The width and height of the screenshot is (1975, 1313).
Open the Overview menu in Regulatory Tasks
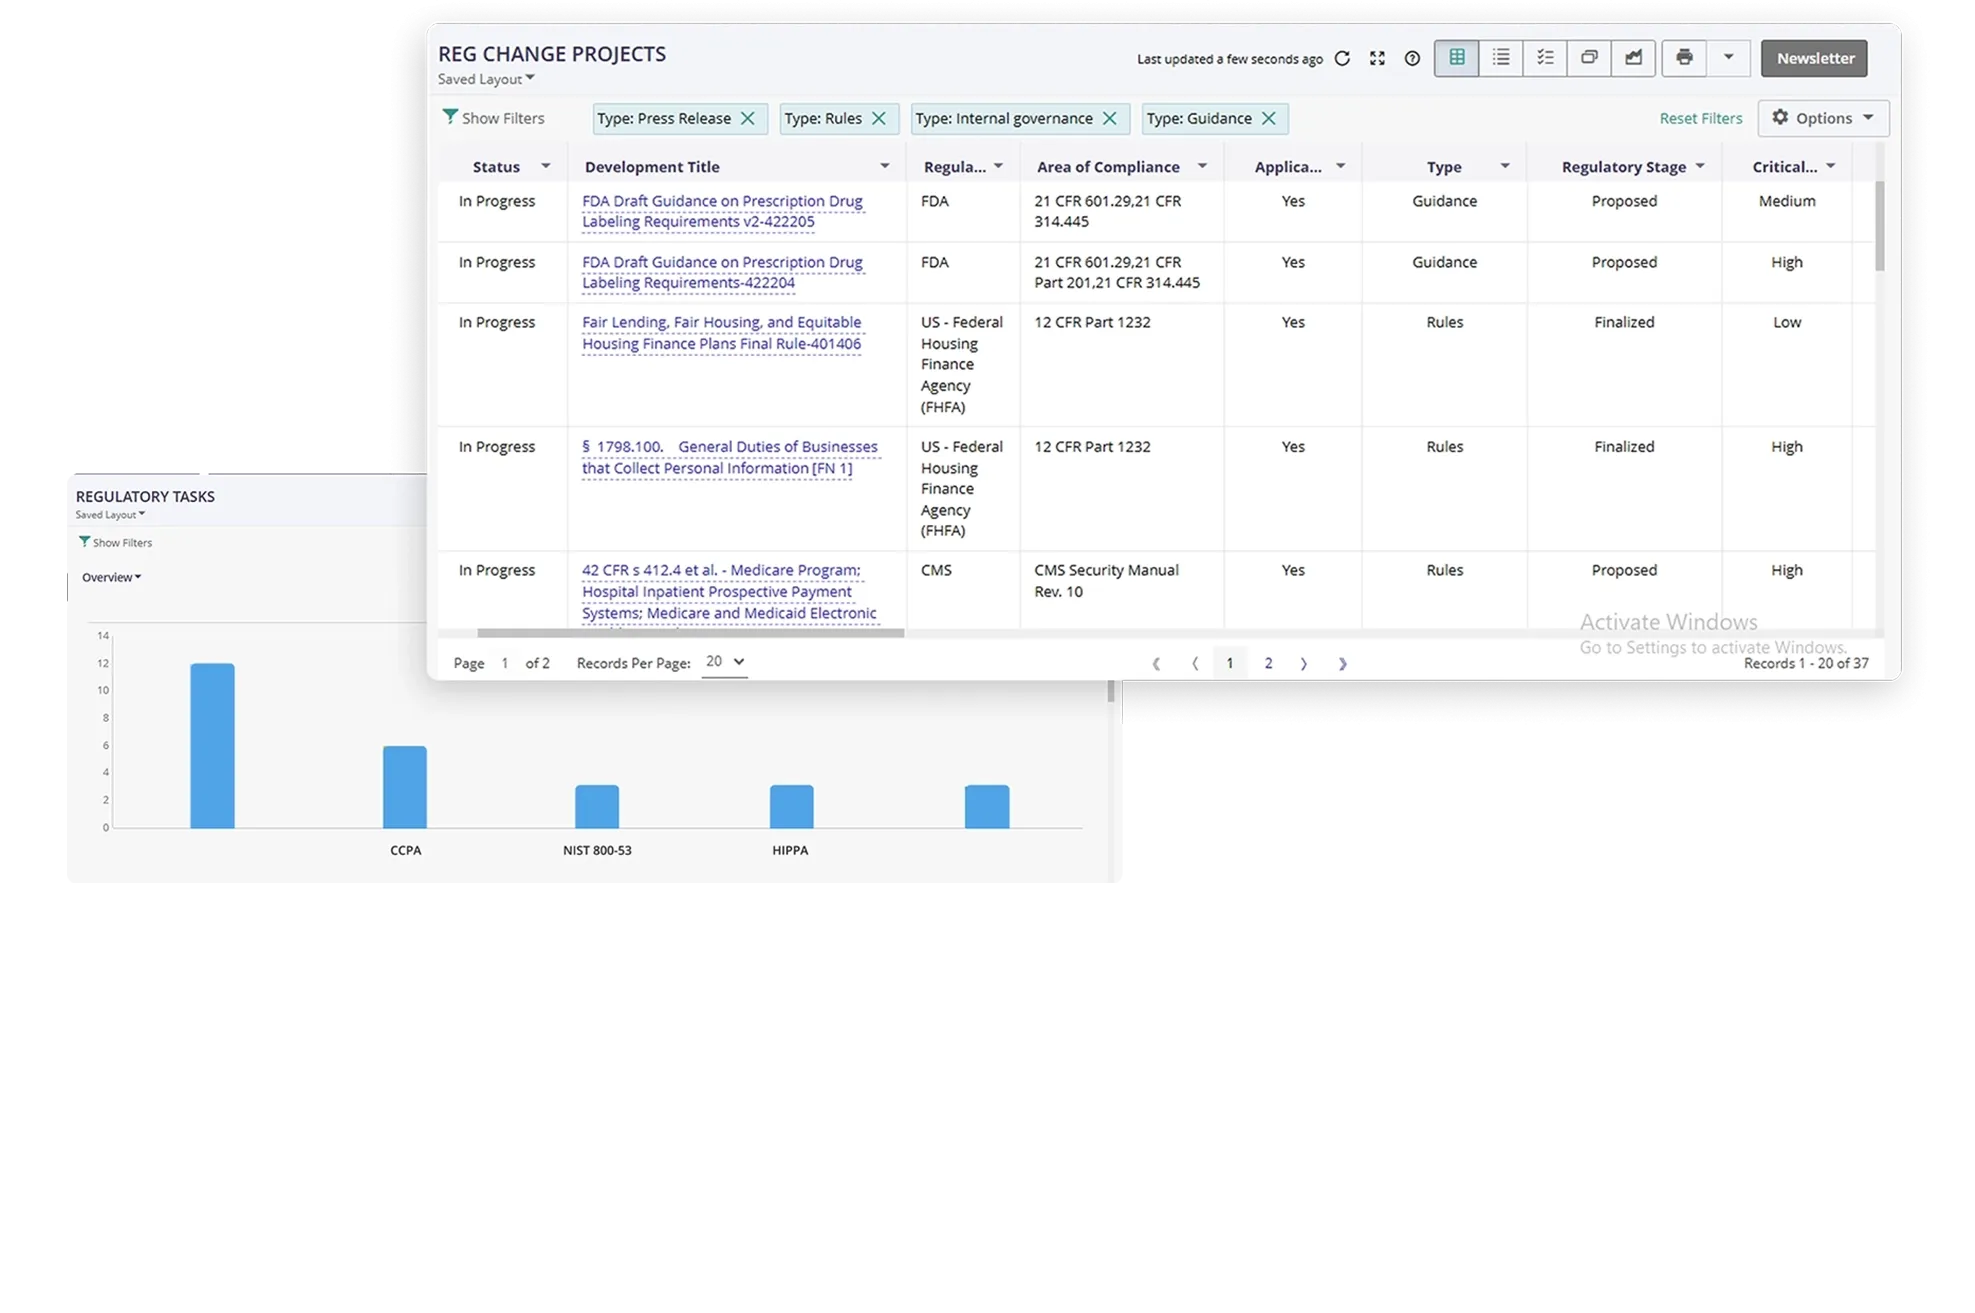pos(111,578)
